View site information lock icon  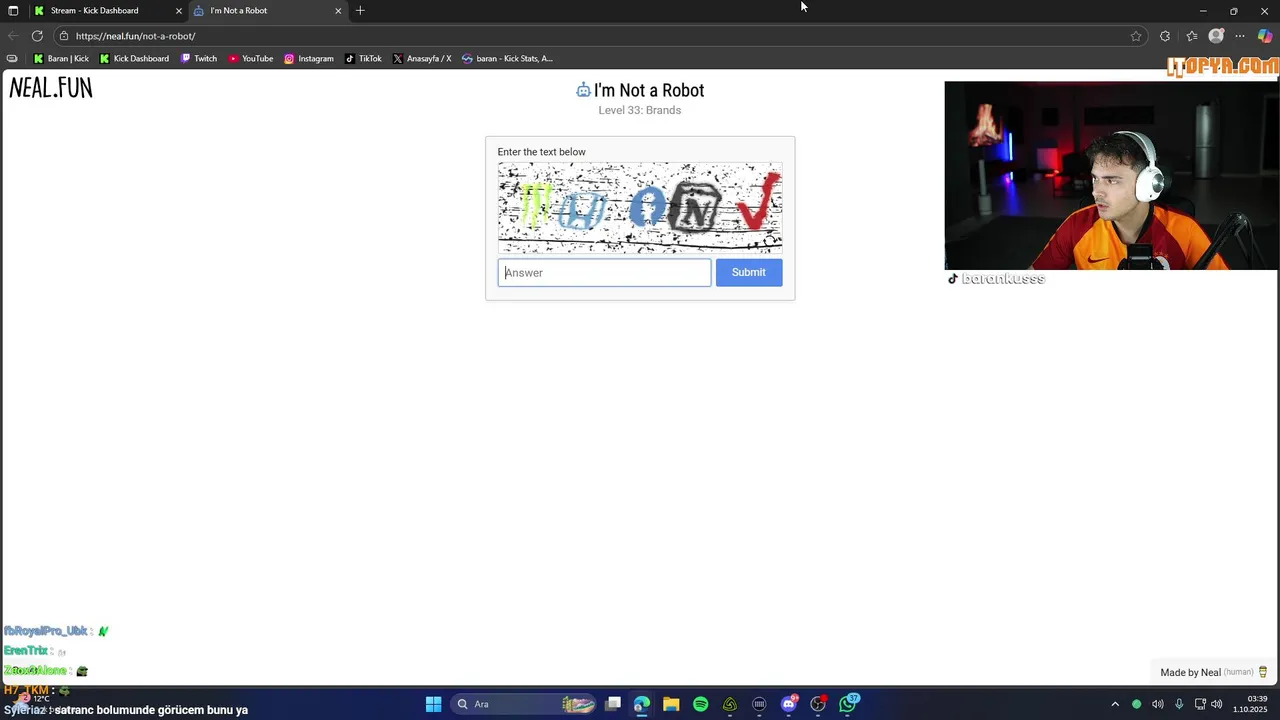[64, 36]
